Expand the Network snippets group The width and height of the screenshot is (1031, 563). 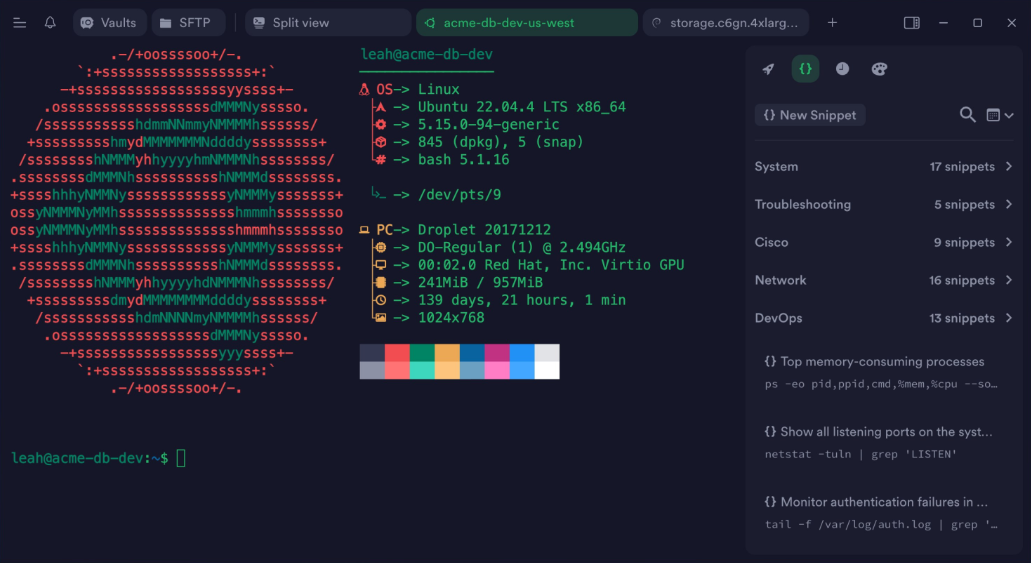pyautogui.click(x=884, y=280)
